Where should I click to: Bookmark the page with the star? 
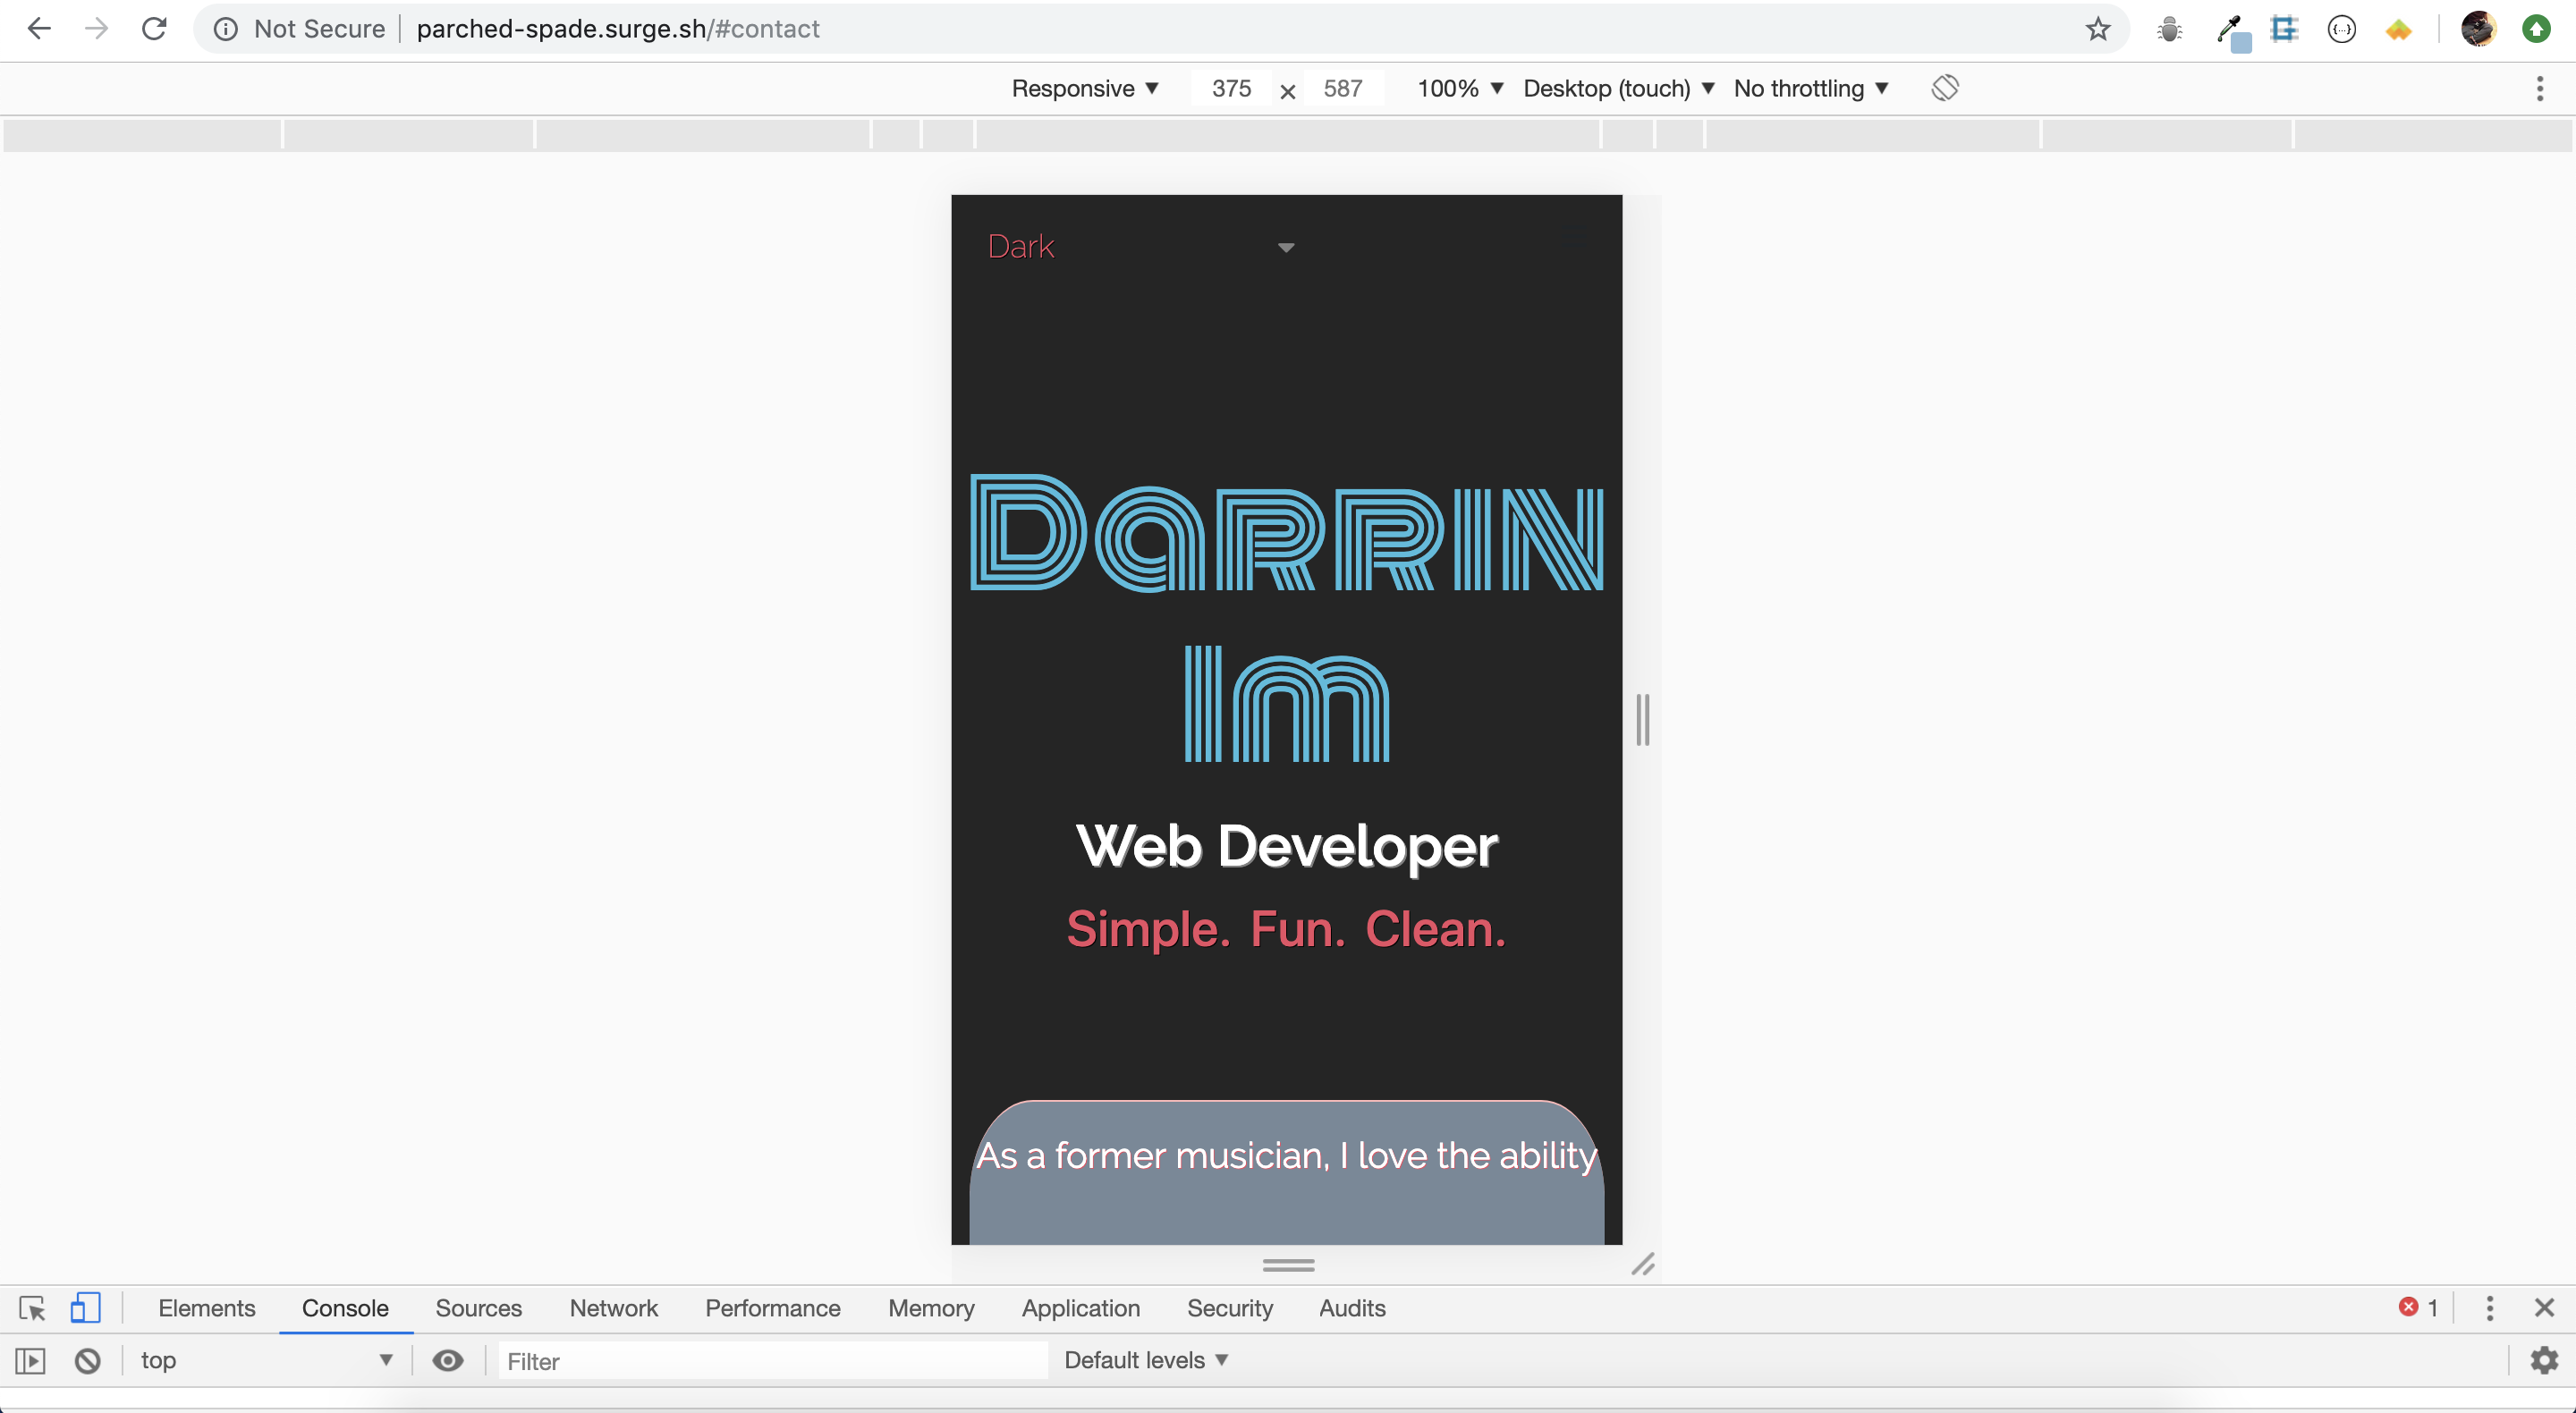2097,29
